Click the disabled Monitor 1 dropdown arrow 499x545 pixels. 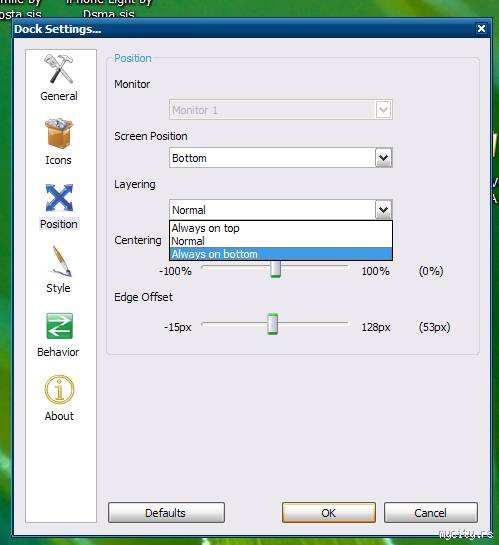383,110
